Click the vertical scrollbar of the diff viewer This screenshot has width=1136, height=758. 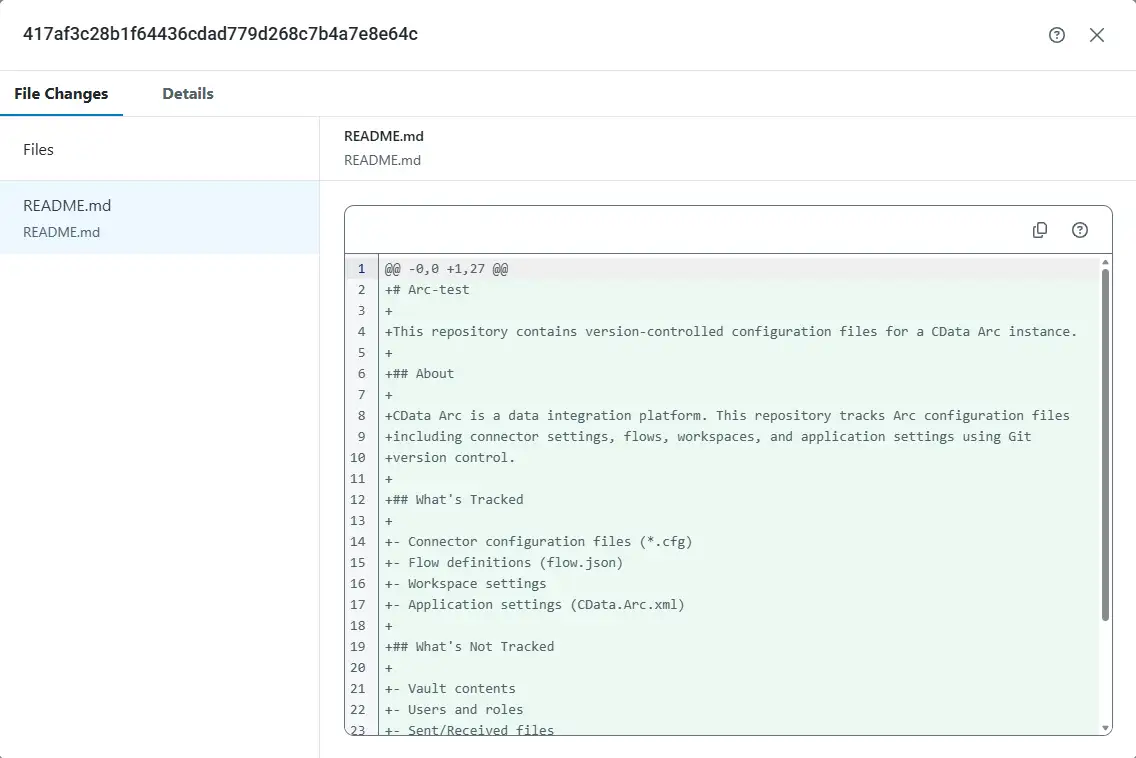tap(1105, 444)
